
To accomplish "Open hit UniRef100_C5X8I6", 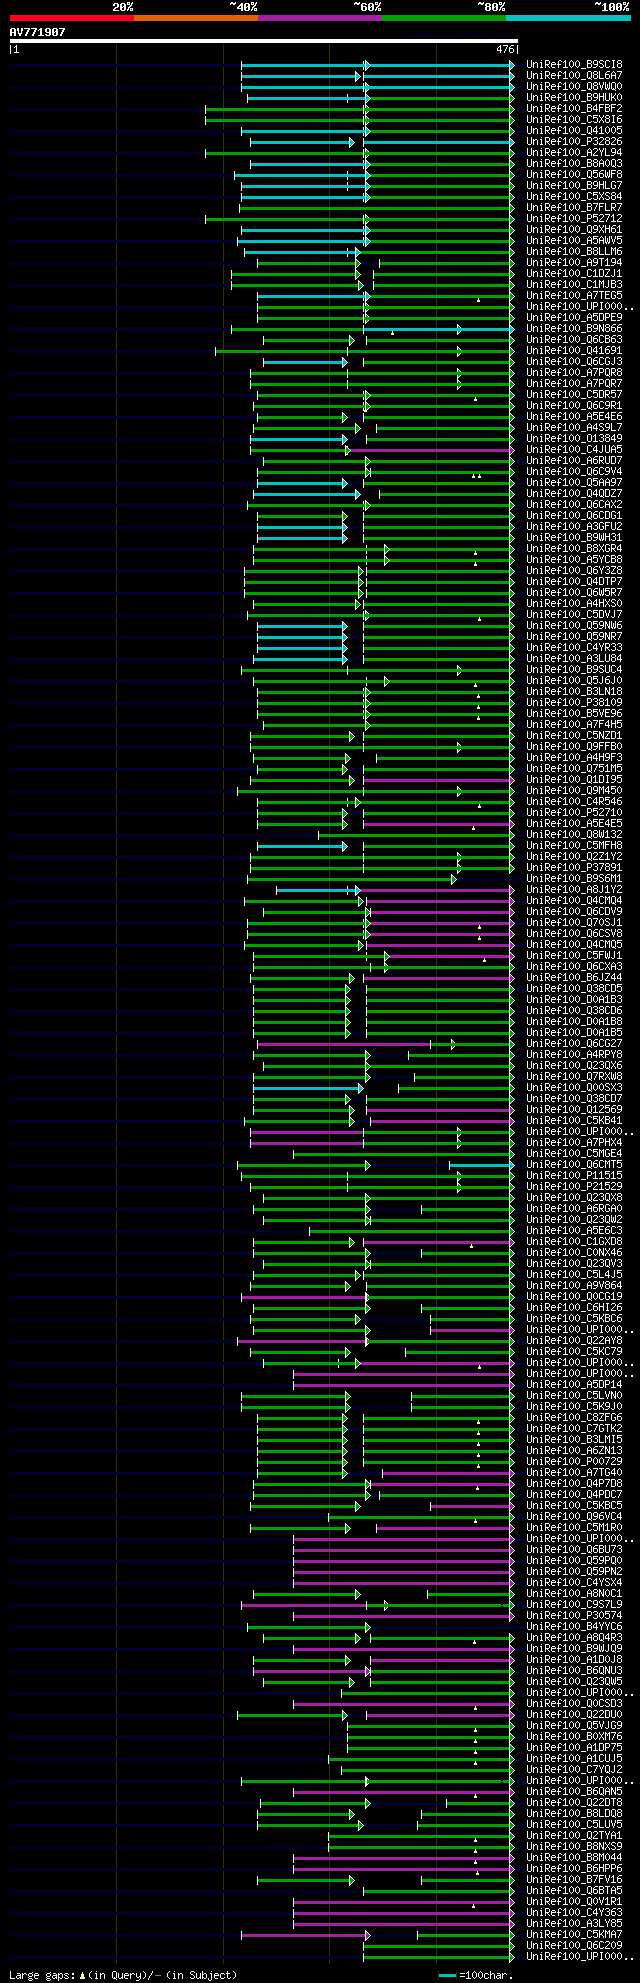I will click(574, 119).
